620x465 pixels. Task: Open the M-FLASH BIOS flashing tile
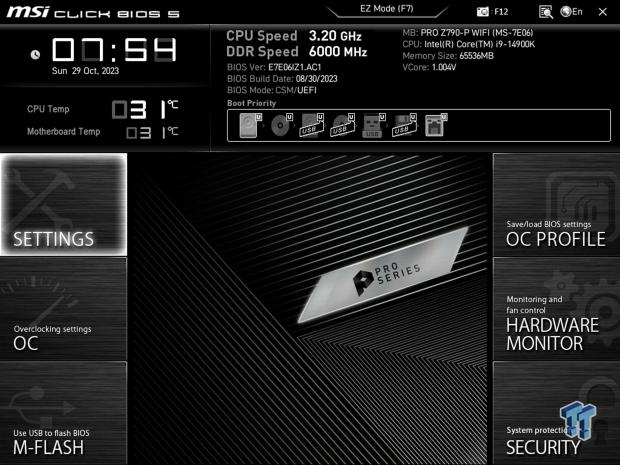click(64, 413)
